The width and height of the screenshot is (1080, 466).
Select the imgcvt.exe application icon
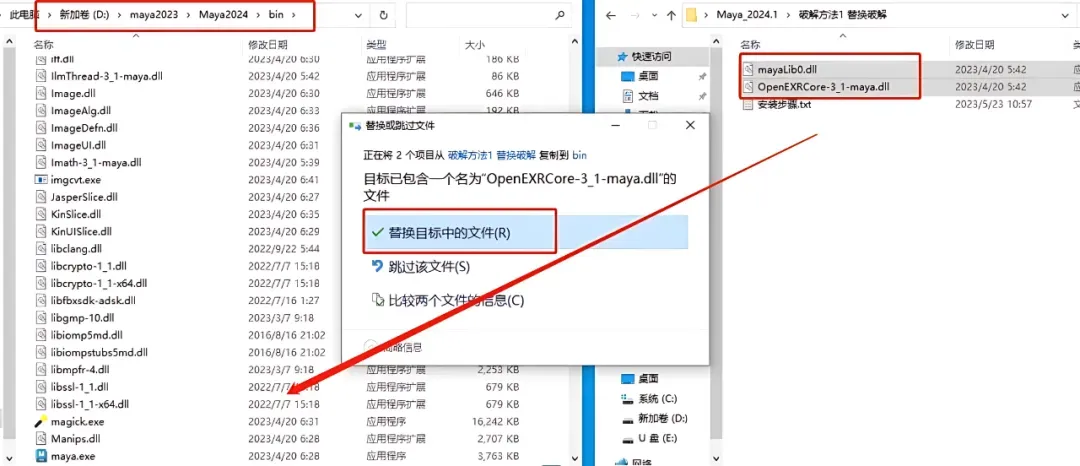point(42,179)
